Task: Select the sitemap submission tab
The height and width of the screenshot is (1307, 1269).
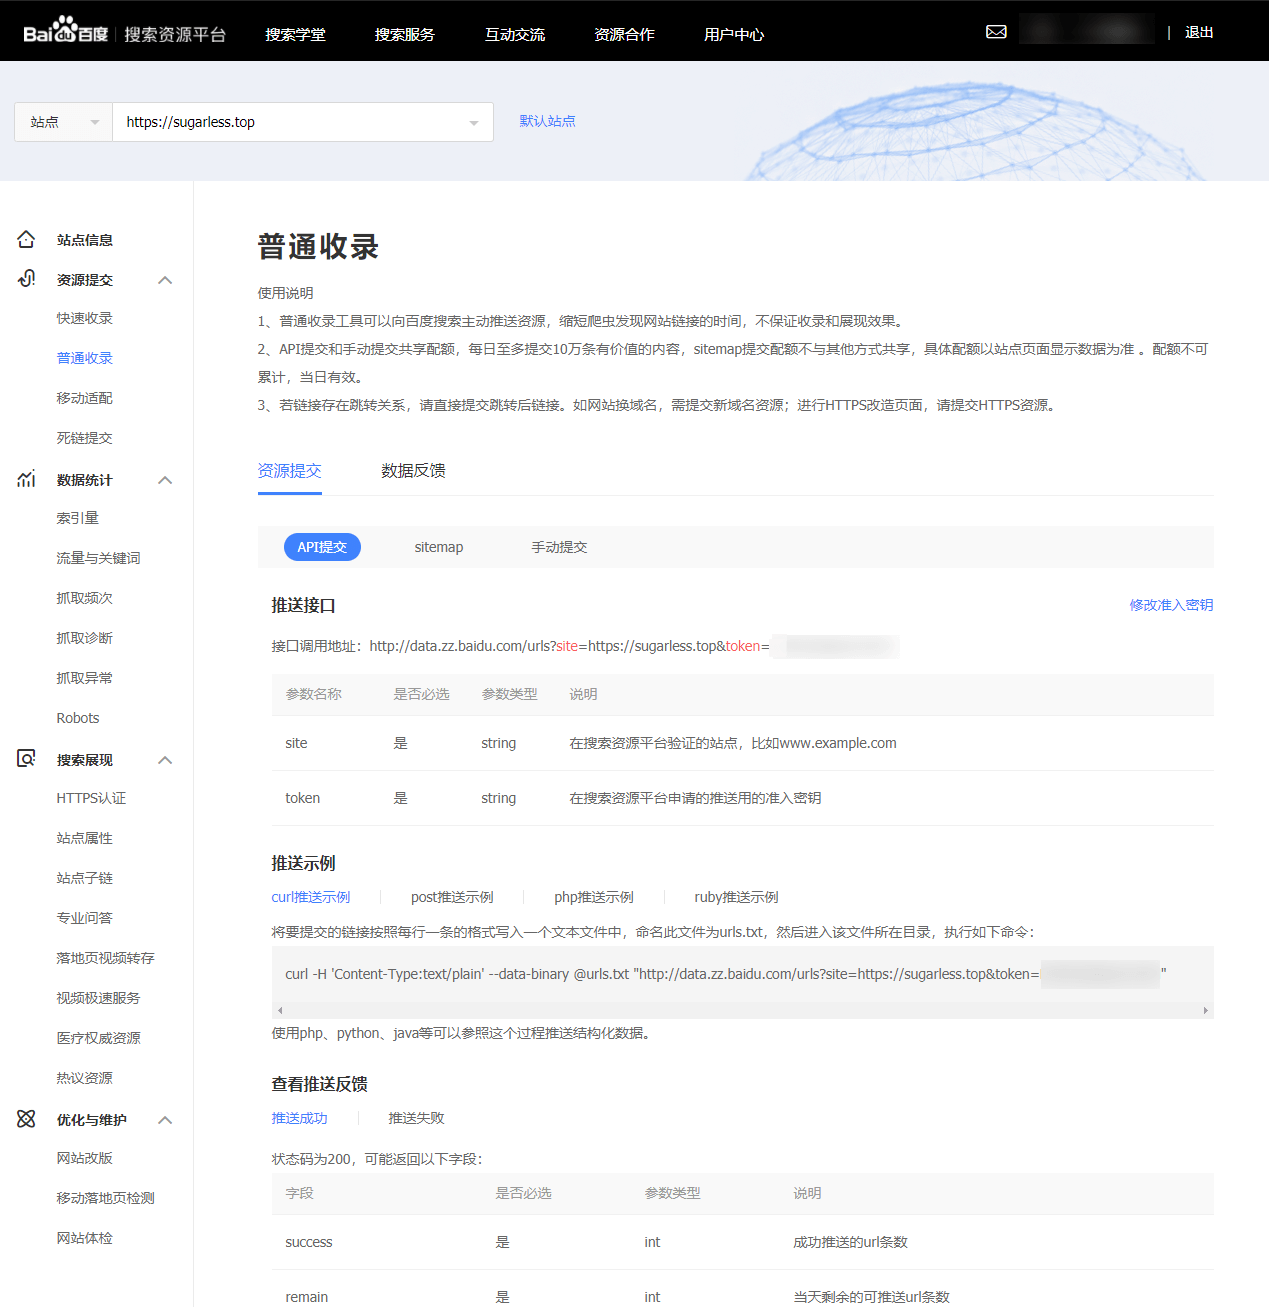Action: (439, 547)
